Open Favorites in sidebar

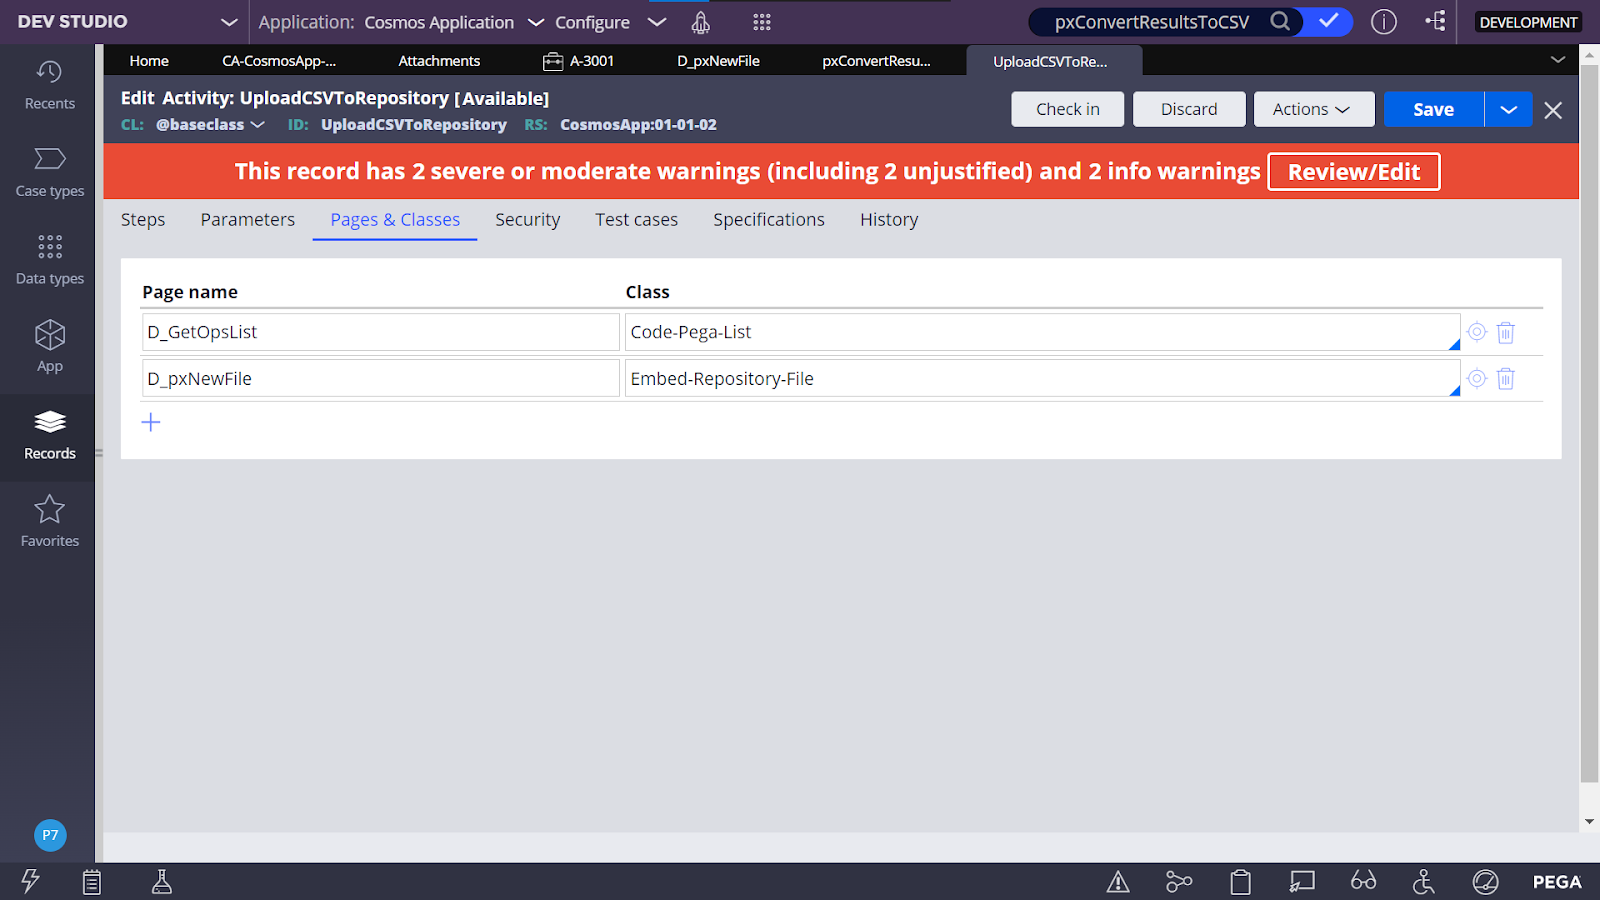click(x=49, y=522)
